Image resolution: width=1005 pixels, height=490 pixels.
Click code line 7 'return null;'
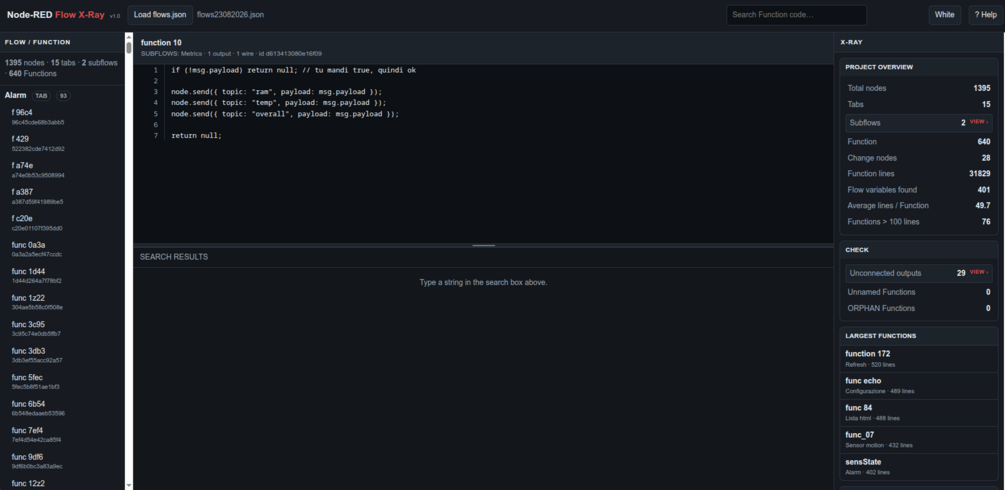(196, 135)
